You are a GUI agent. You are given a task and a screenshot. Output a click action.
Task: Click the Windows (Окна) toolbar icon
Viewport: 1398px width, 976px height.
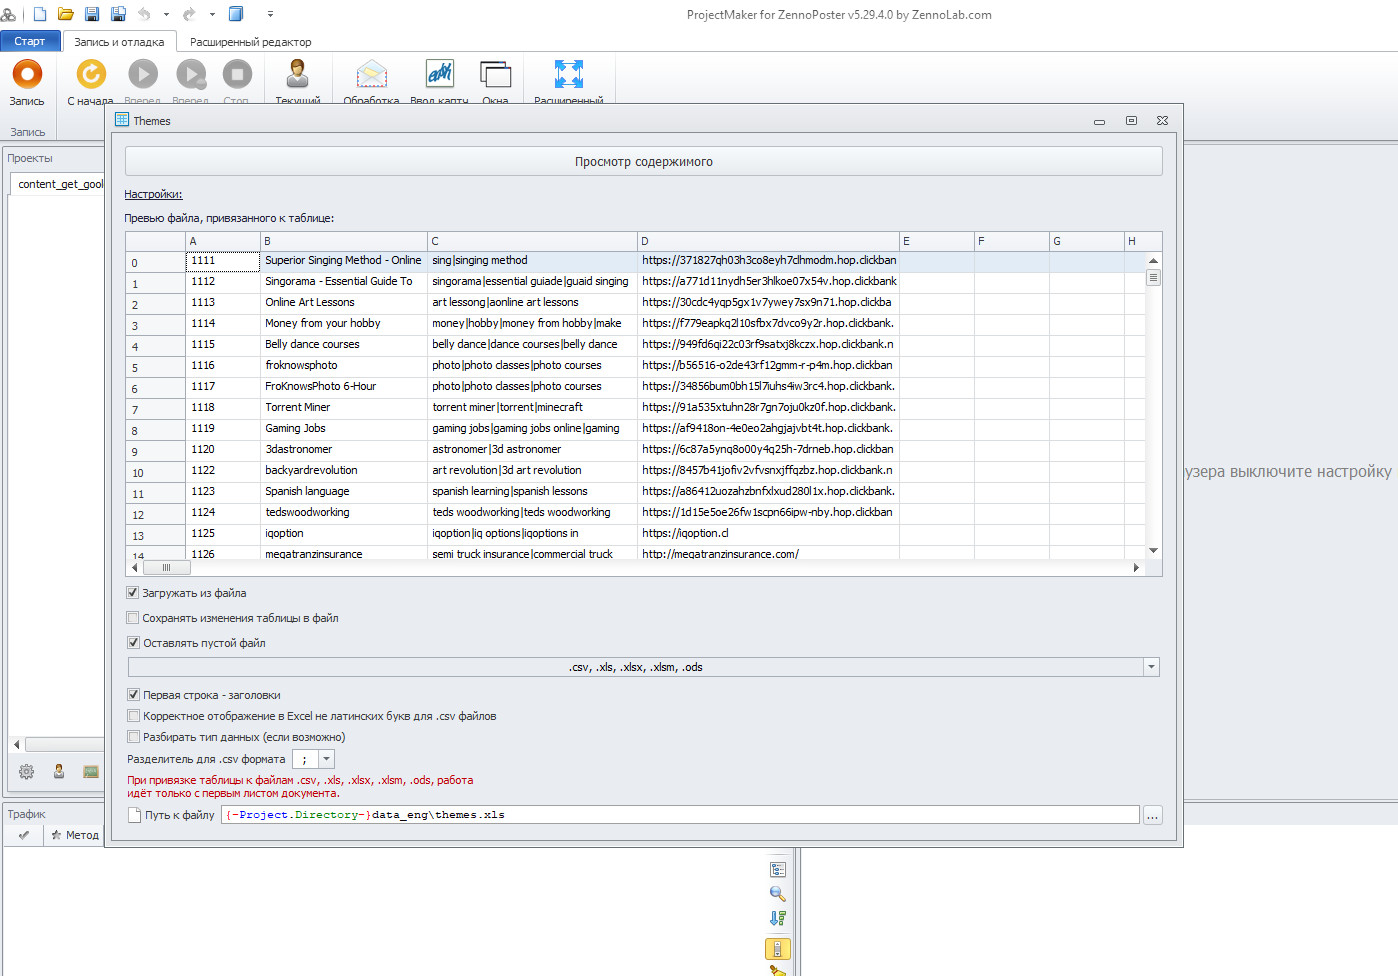click(495, 75)
